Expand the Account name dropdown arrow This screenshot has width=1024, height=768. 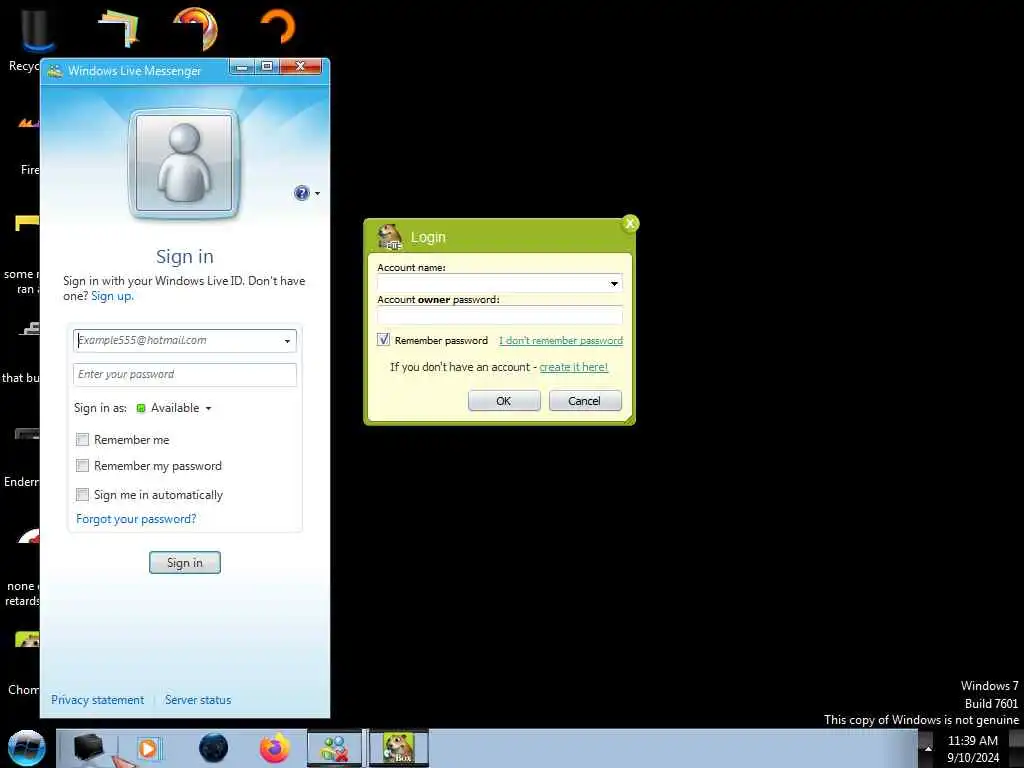click(x=614, y=283)
